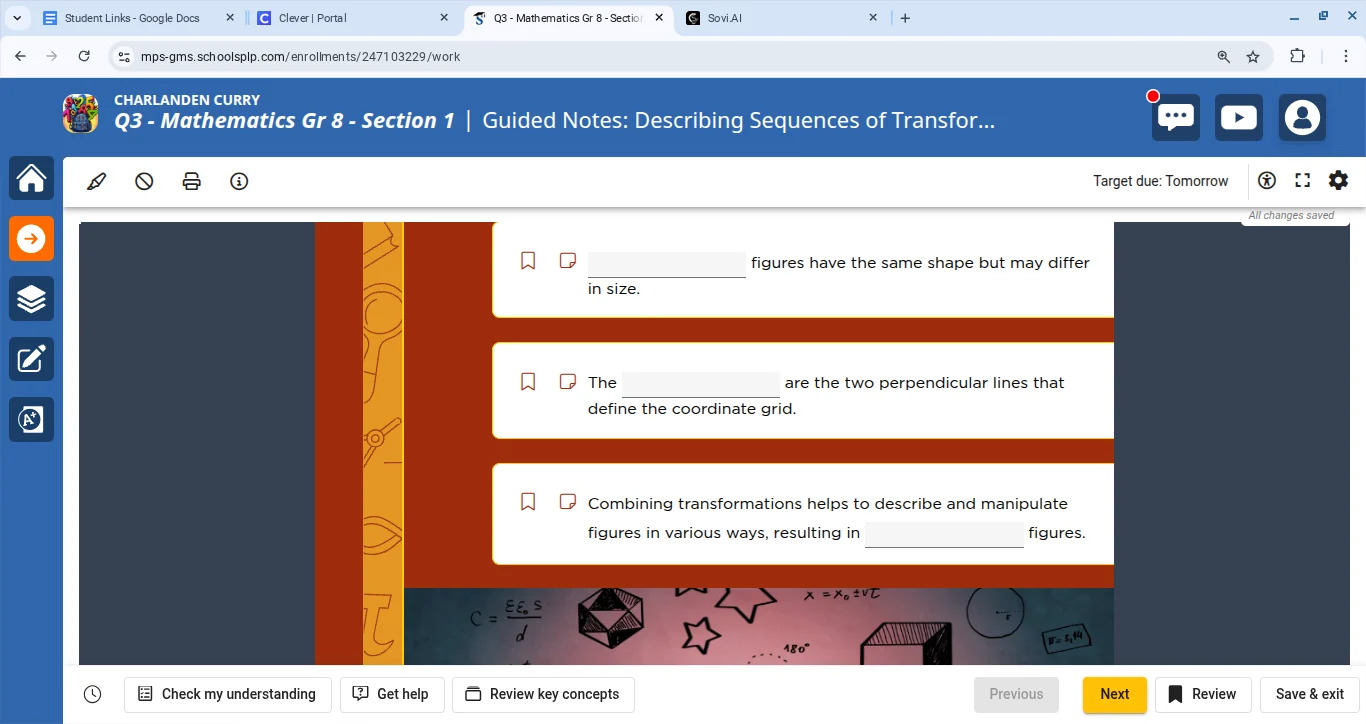This screenshot has width=1366, height=724.
Task: Expand the layers stack icon in sidebar
Action: [x=31, y=299]
